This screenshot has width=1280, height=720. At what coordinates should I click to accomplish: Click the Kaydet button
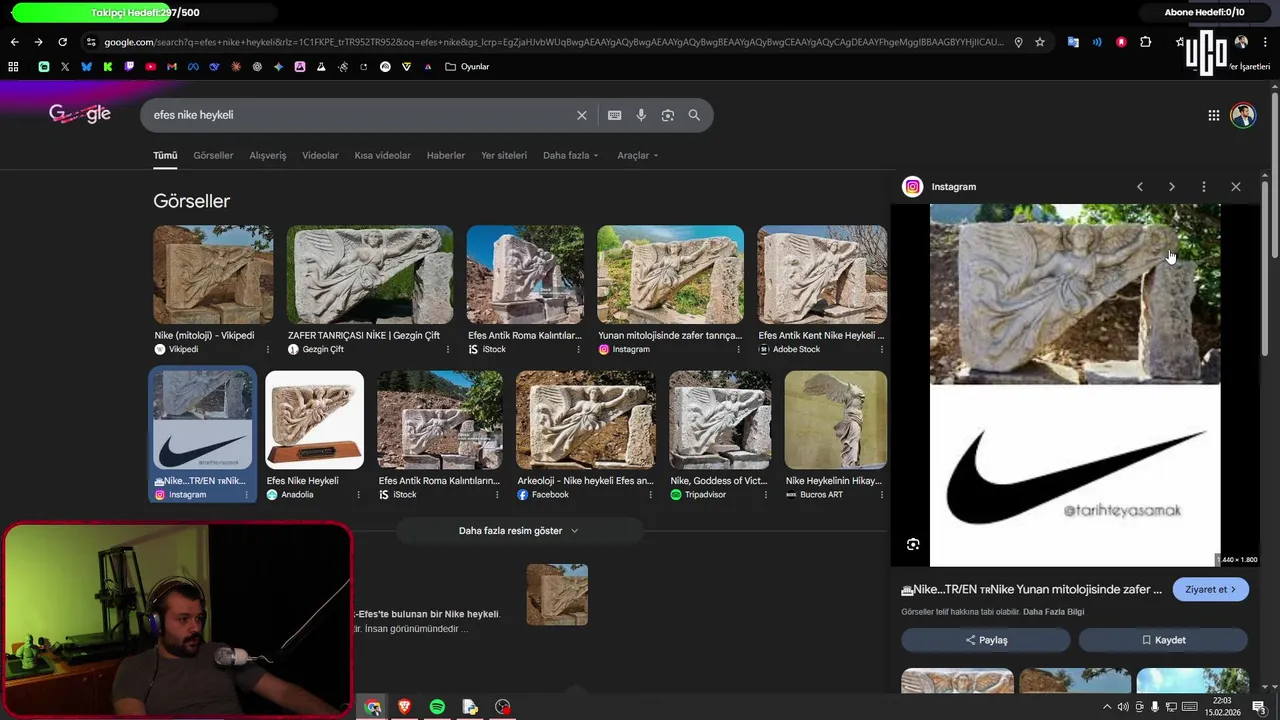[x=1163, y=640]
